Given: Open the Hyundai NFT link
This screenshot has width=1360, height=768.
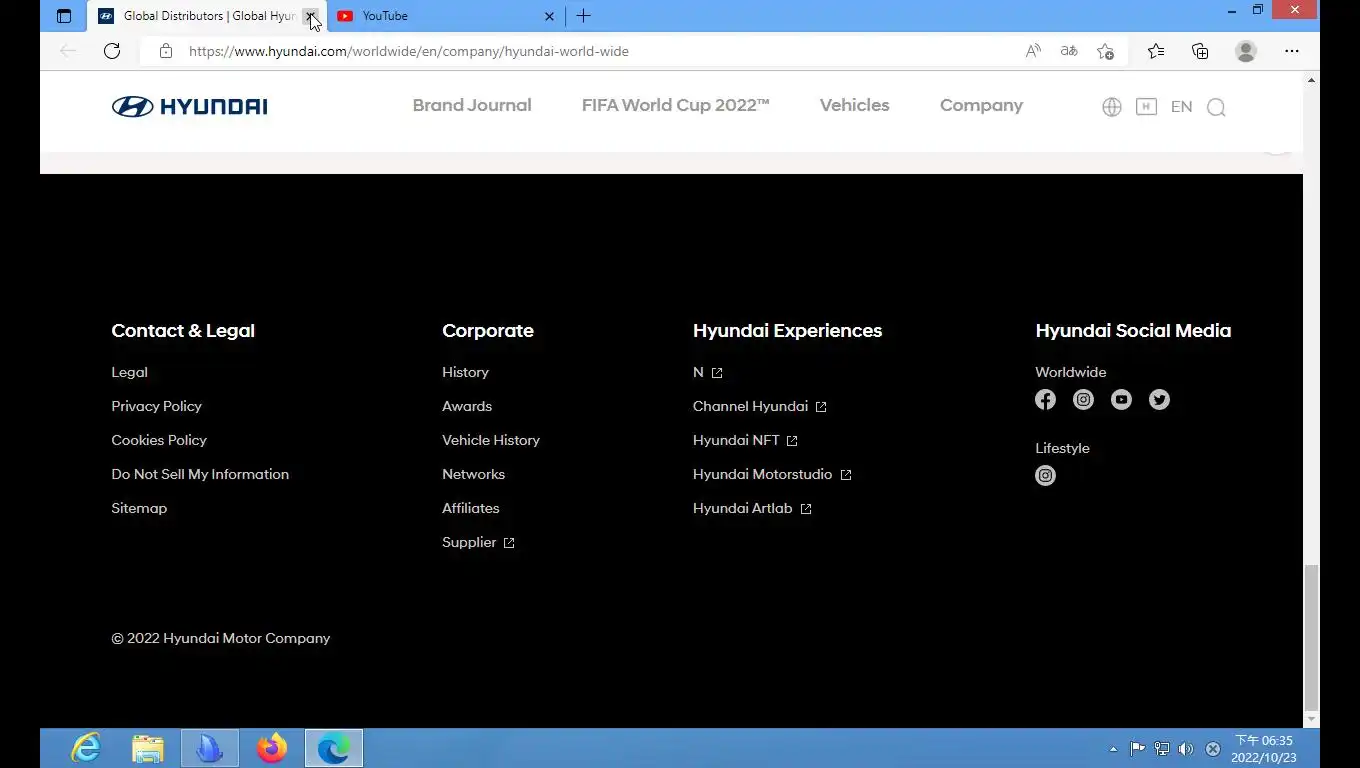Looking at the screenshot, I should point(745,440).
